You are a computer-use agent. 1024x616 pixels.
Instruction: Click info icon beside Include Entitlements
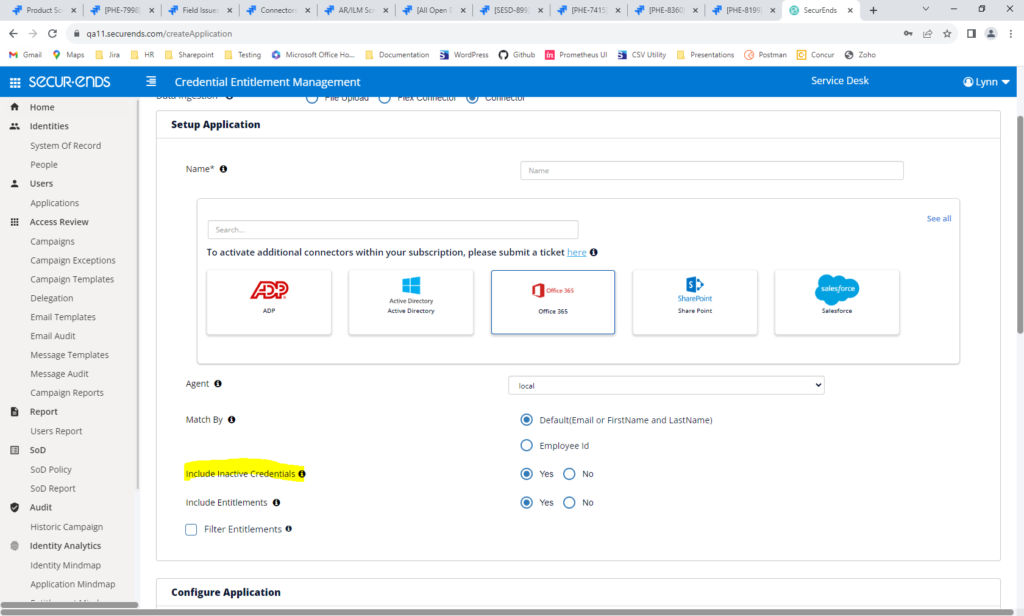pos(276,503)
